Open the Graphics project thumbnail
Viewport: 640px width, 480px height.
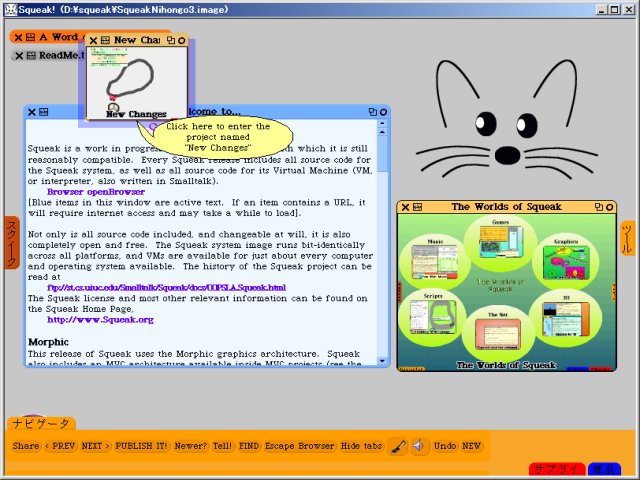pos(566,262)
